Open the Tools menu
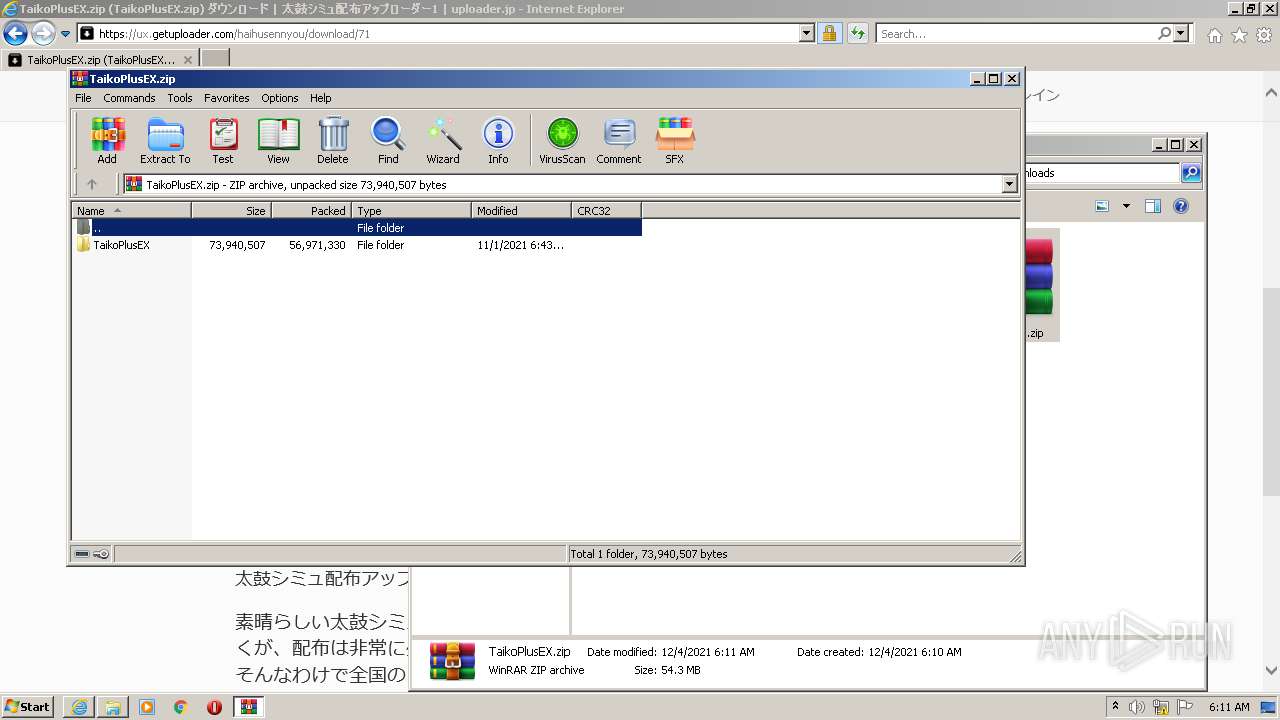This screenshot has height=720, width=1280. 180,98
